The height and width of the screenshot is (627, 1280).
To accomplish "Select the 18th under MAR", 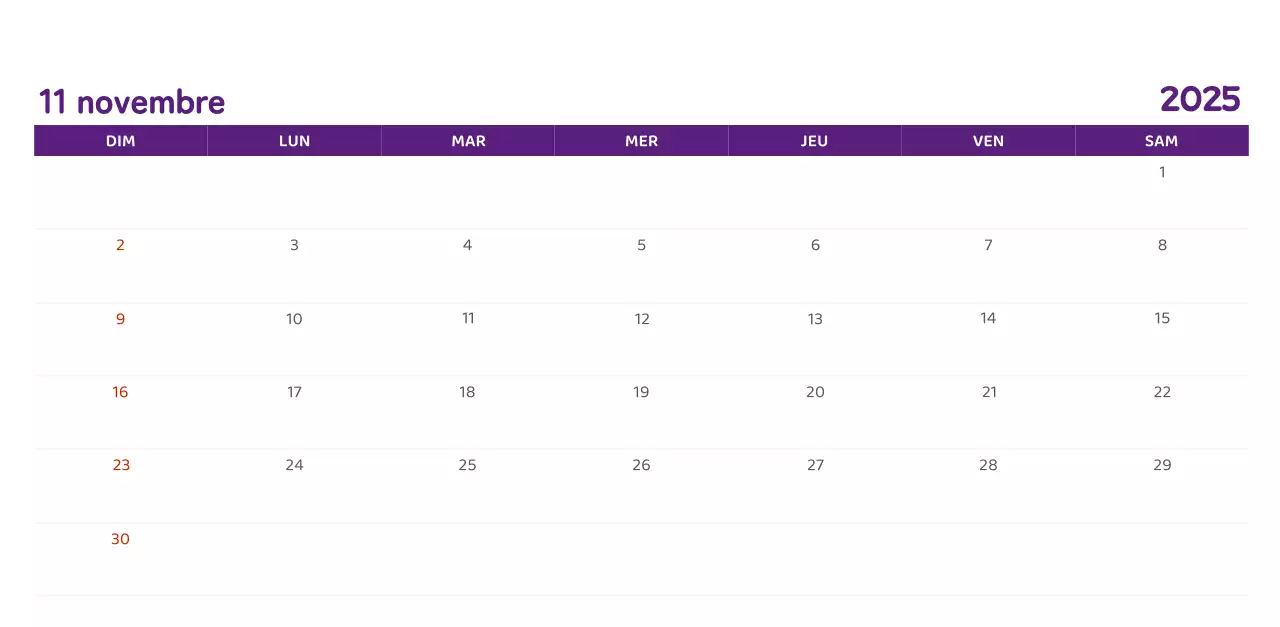I will (467, 392).
